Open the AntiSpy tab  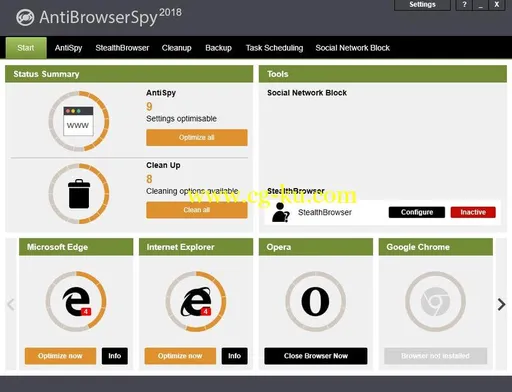click(68, 48)
